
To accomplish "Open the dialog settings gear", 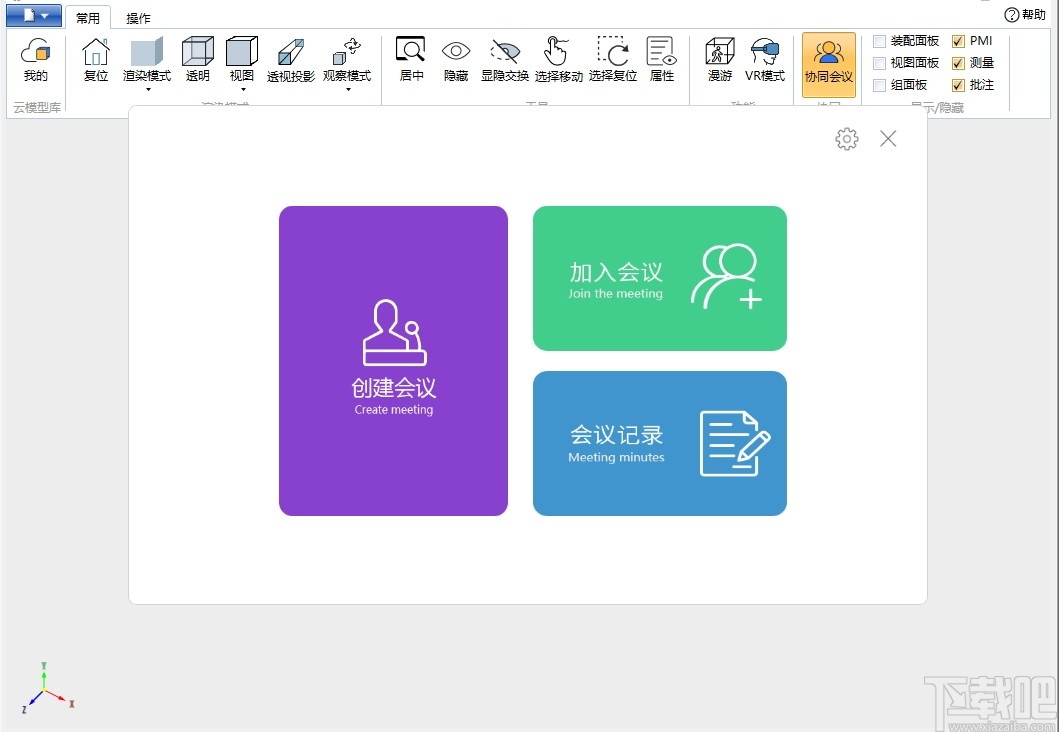I will 846,139.
